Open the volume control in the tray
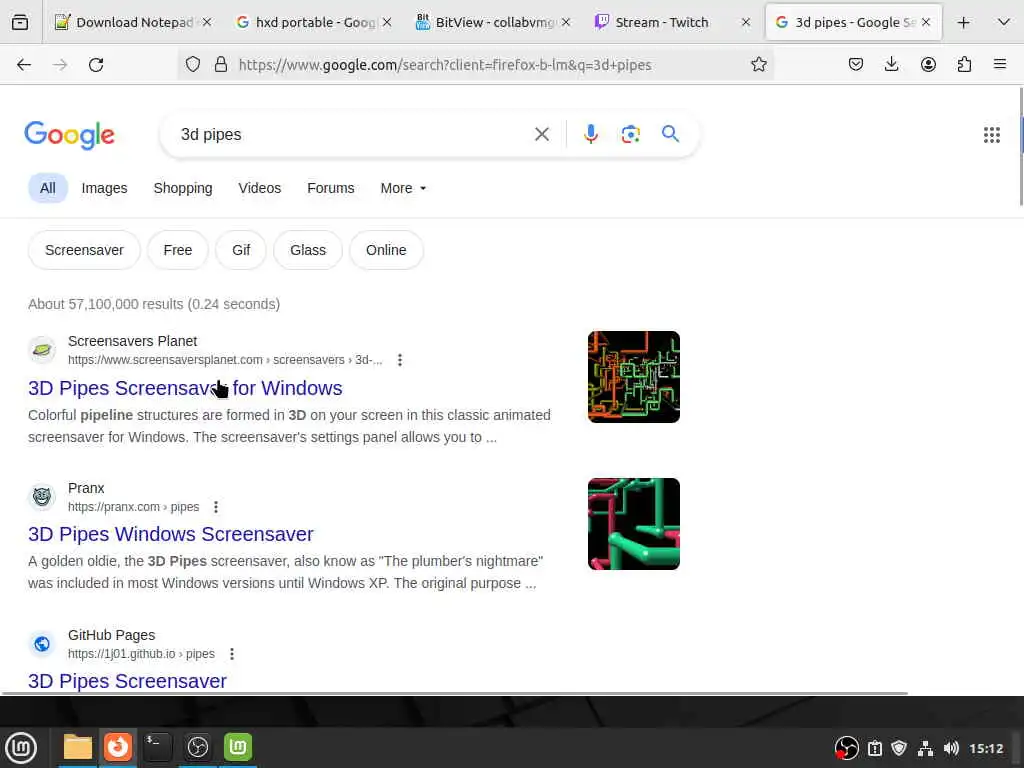Screen dimensions: 1024x768 [951, 748]
